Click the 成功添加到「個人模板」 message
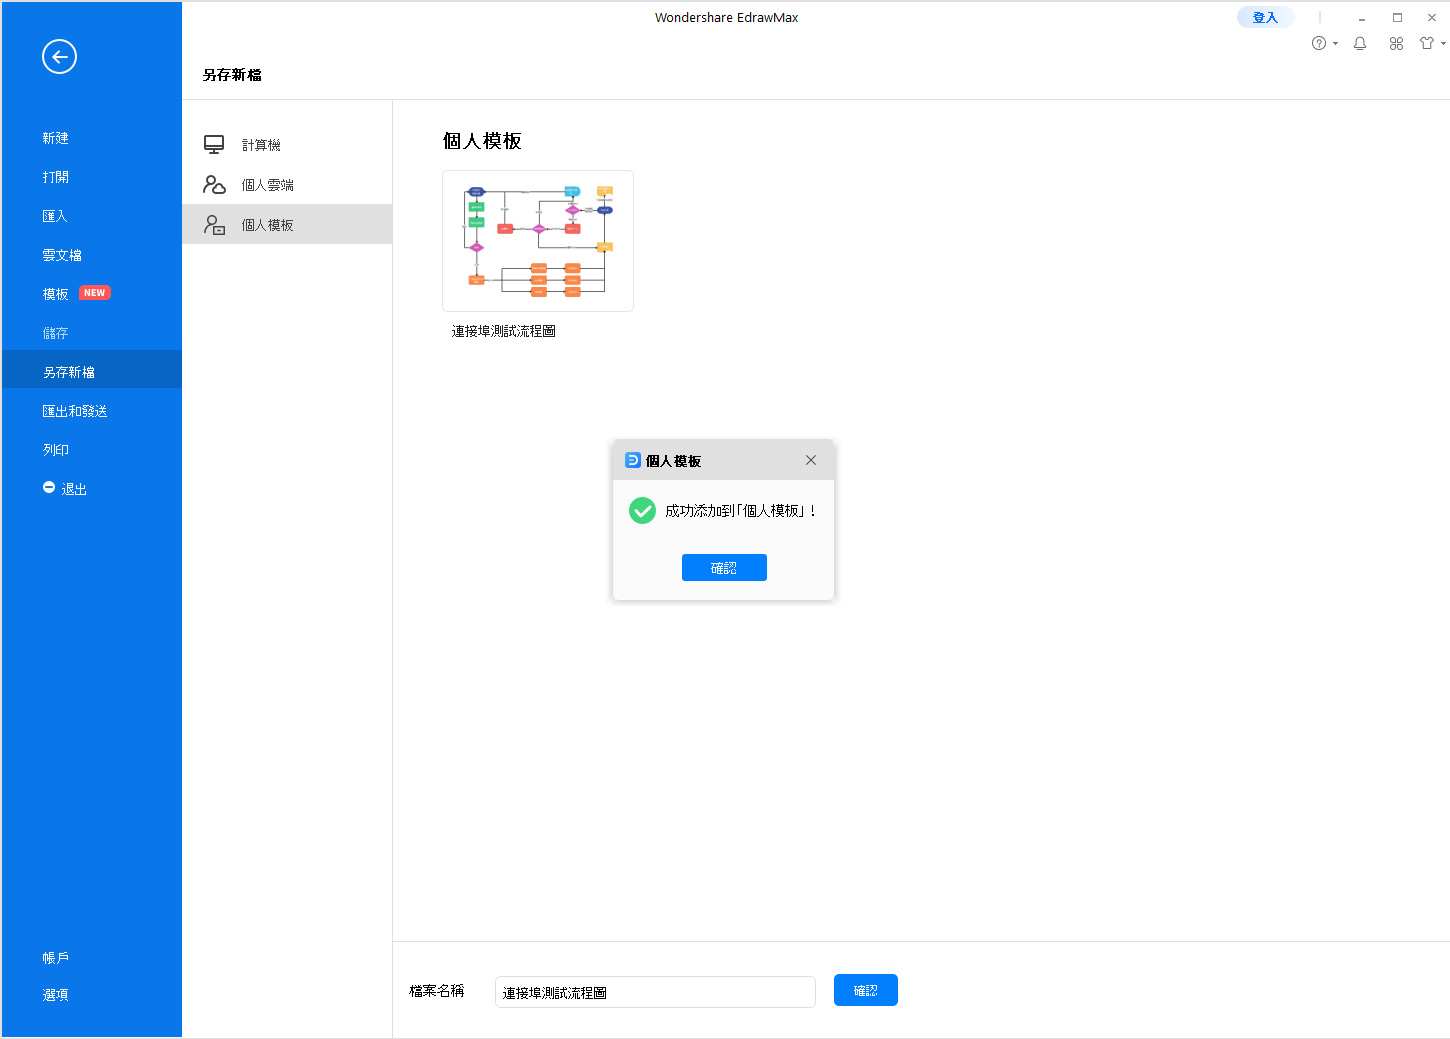The width and height of the screenshot is (1450, 1039). point(741,511)
